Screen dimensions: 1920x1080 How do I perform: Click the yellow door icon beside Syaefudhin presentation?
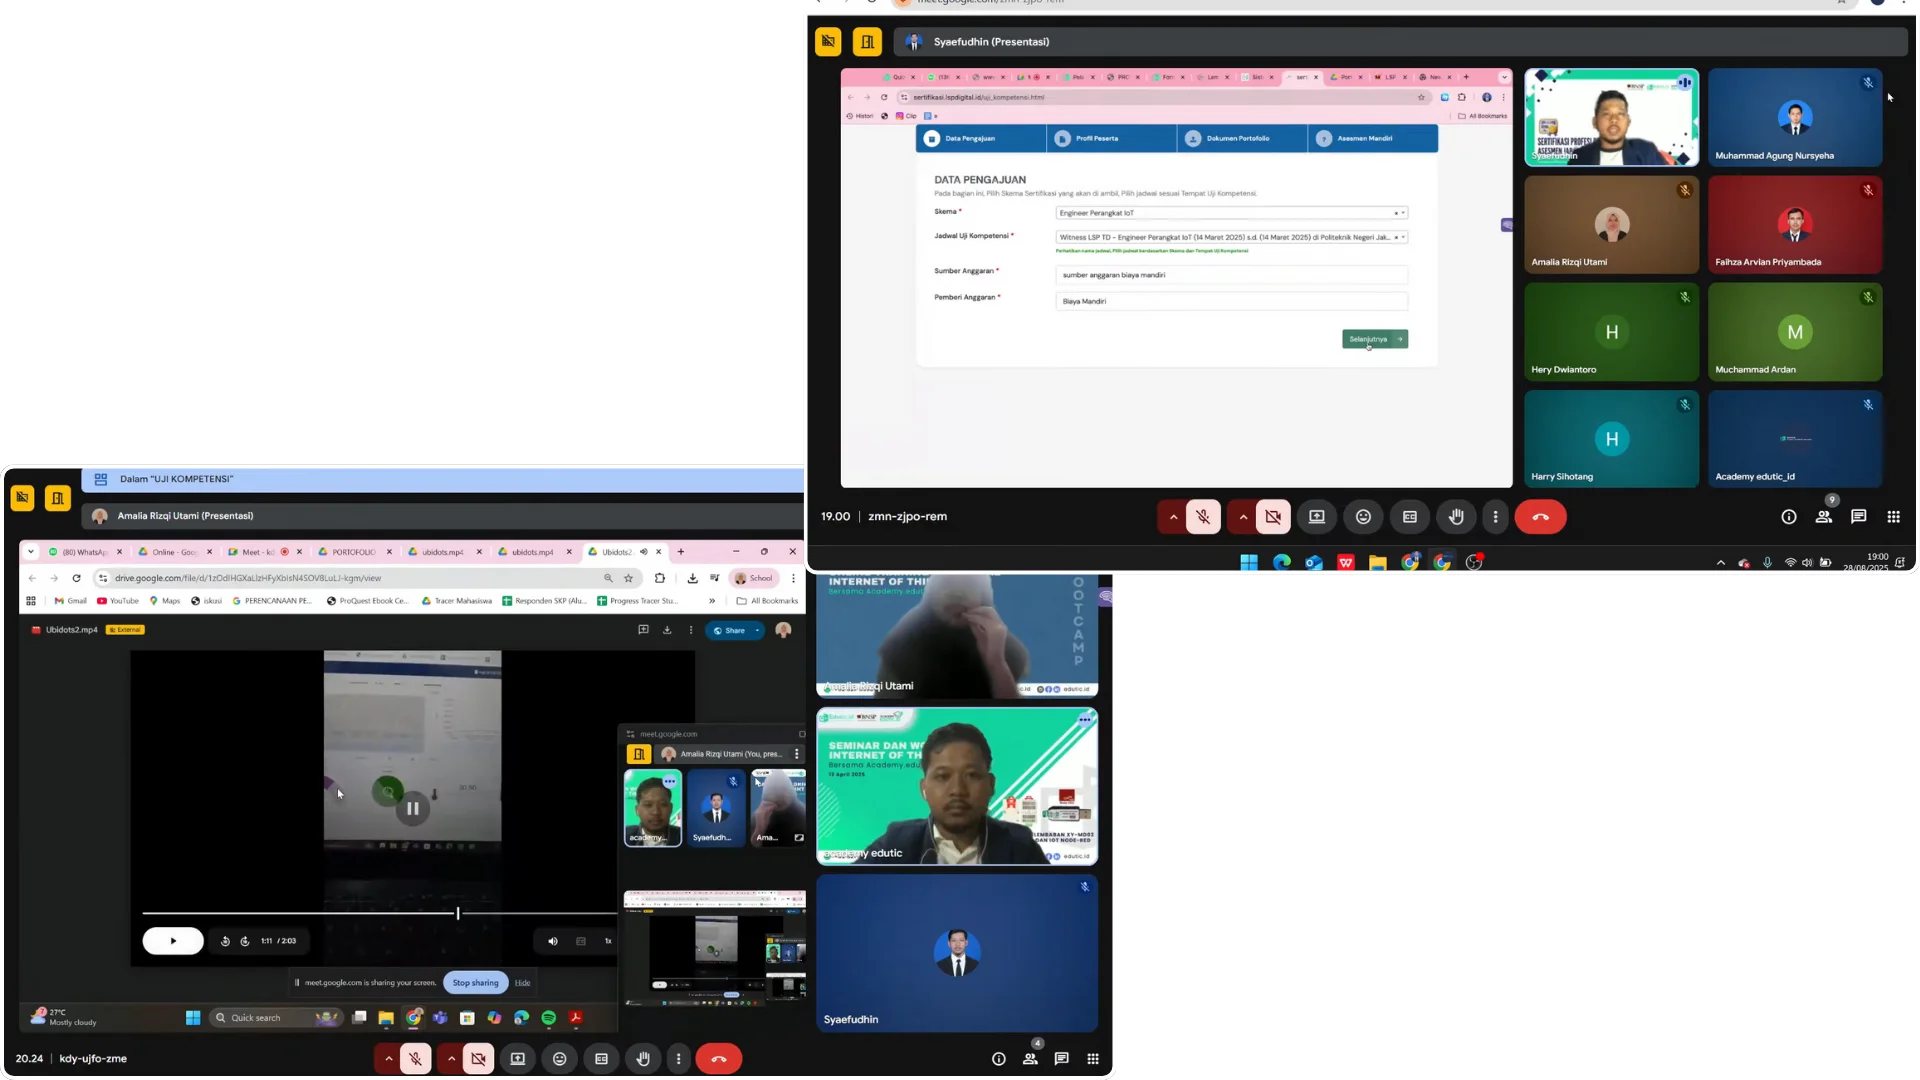click(867, 42)
